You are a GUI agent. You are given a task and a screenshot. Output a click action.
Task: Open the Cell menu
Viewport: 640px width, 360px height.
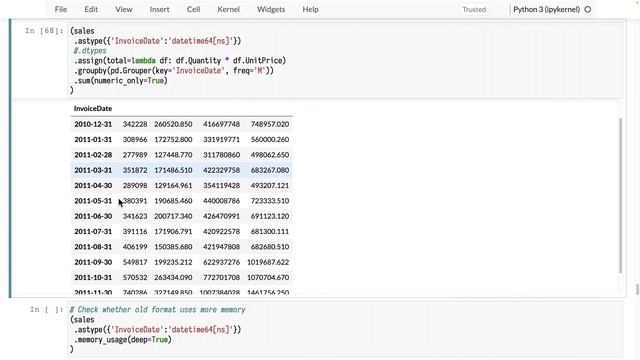(x=193, y=9)
